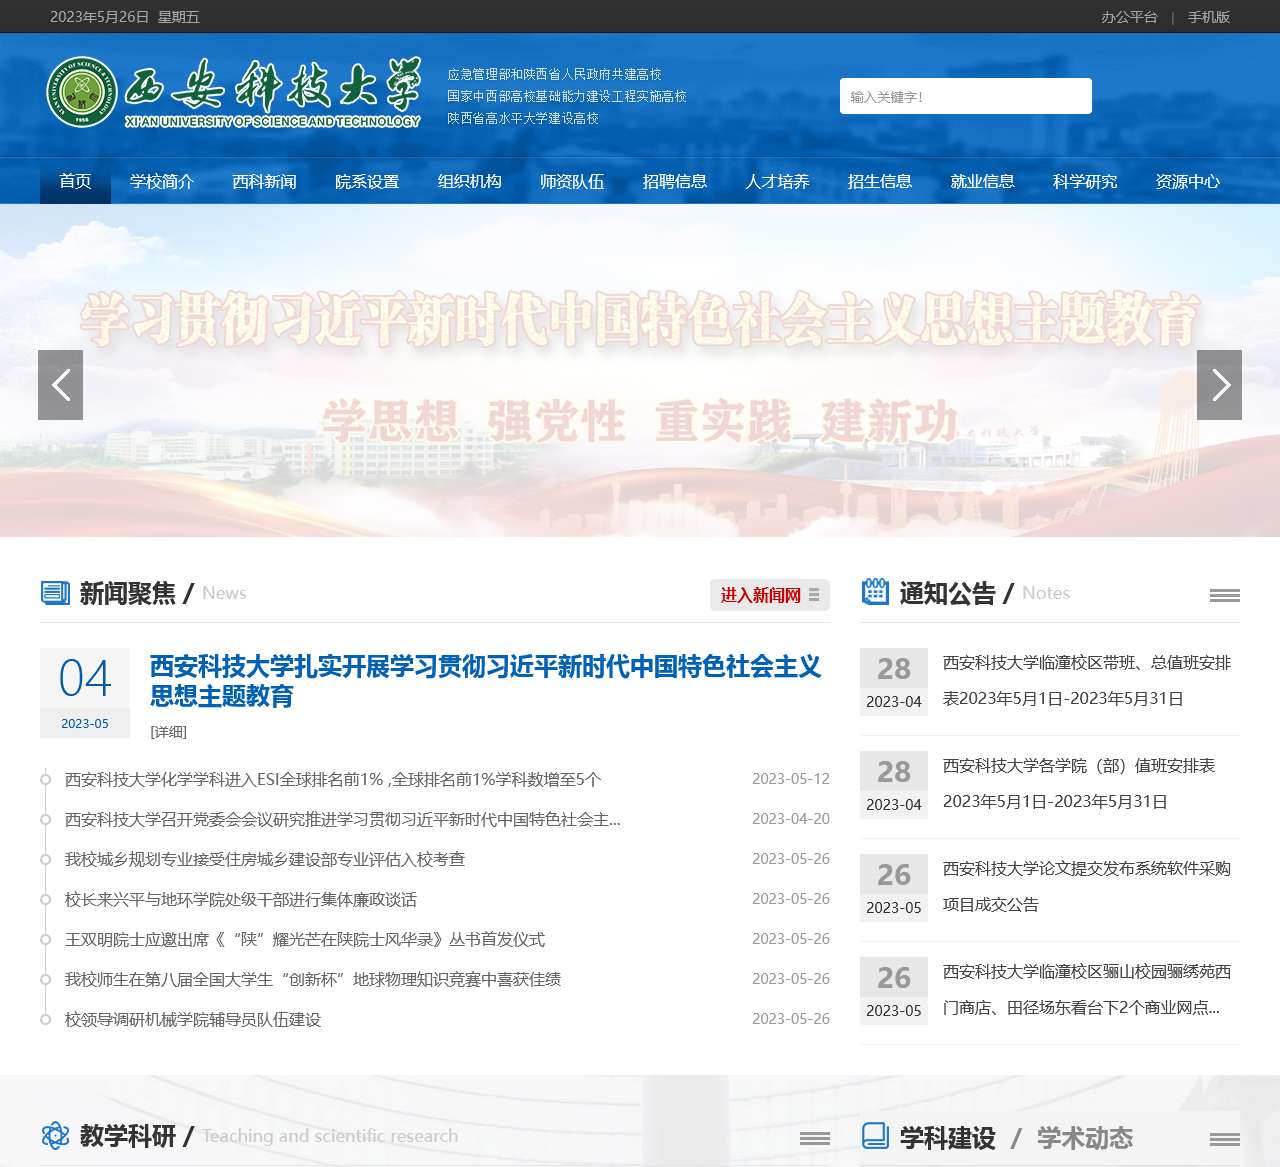Screen dimensions: 1280x1167
Task: Open 人才培养 menu item
Action: tap(777, 181)
